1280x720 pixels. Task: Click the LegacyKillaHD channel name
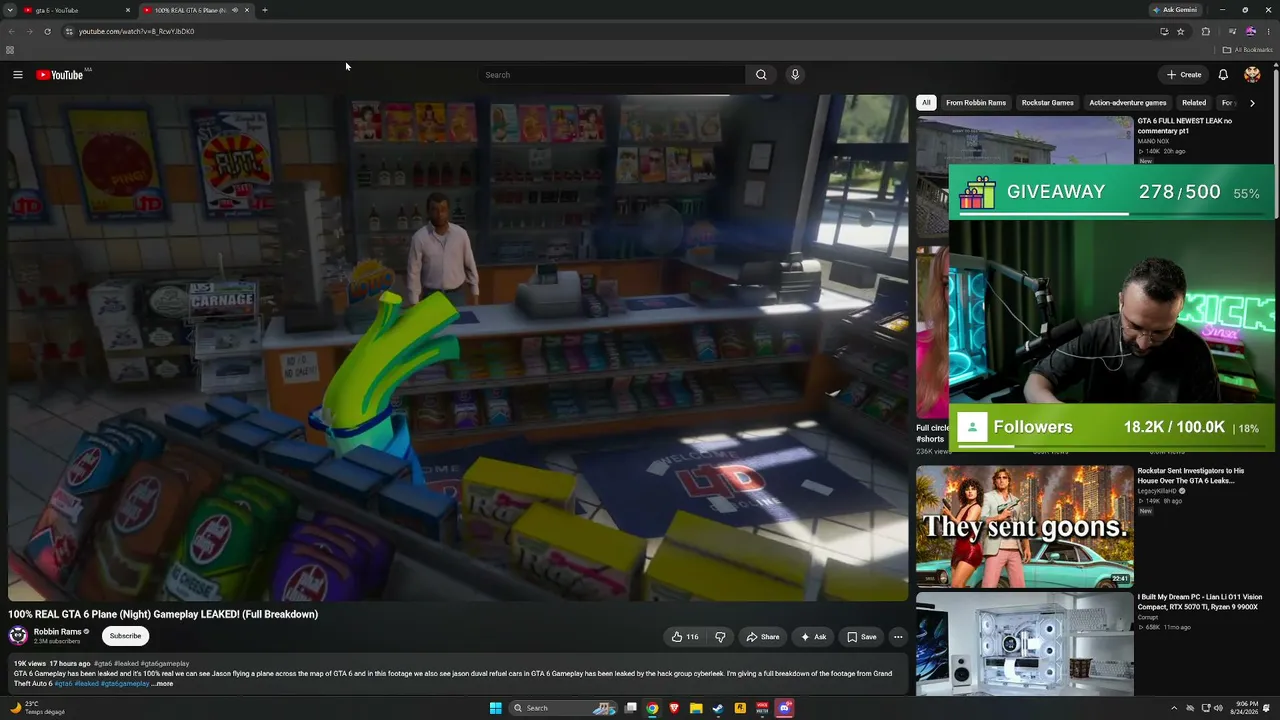click(1158, 491)
